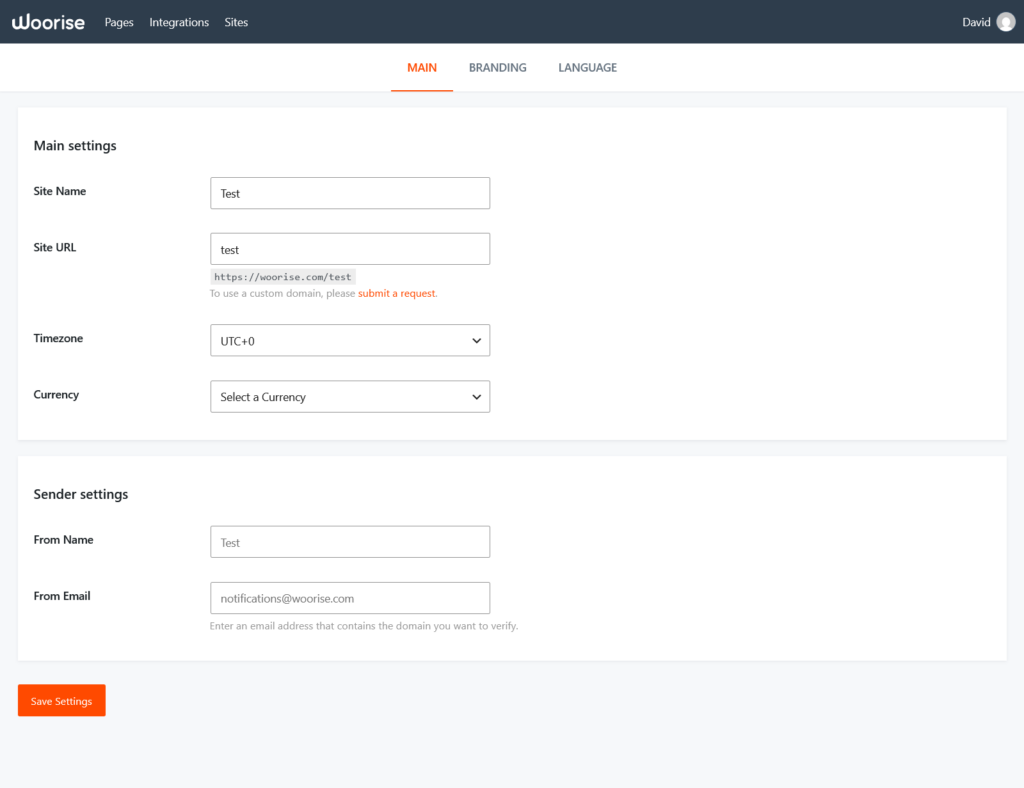
Task: Select the MAIN tab
Action: tap(422, 68)
